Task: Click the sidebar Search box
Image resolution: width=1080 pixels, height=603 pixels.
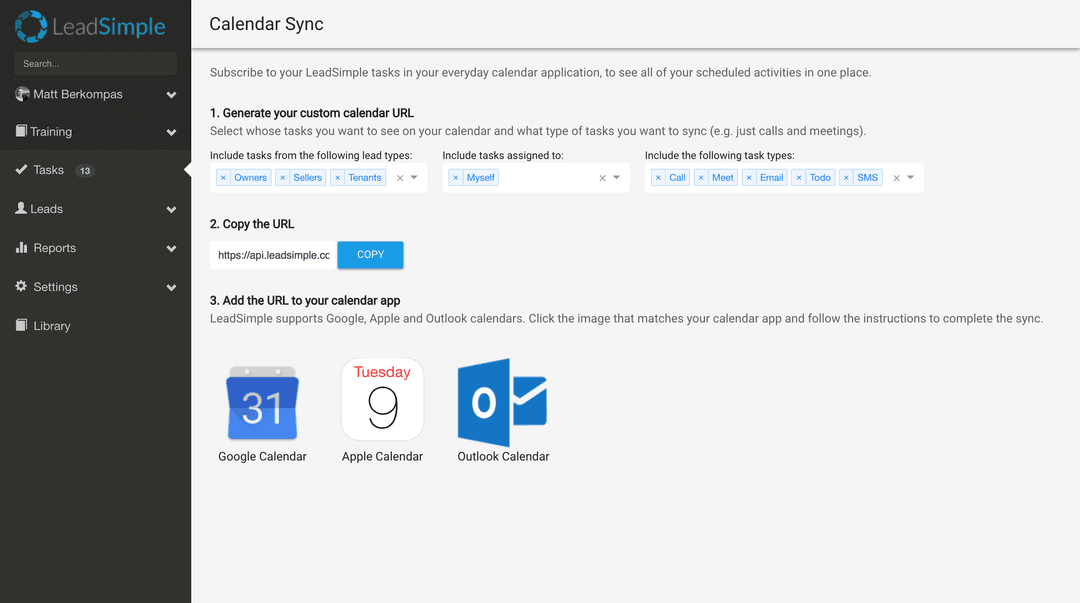Action: (x=95, y=64)
